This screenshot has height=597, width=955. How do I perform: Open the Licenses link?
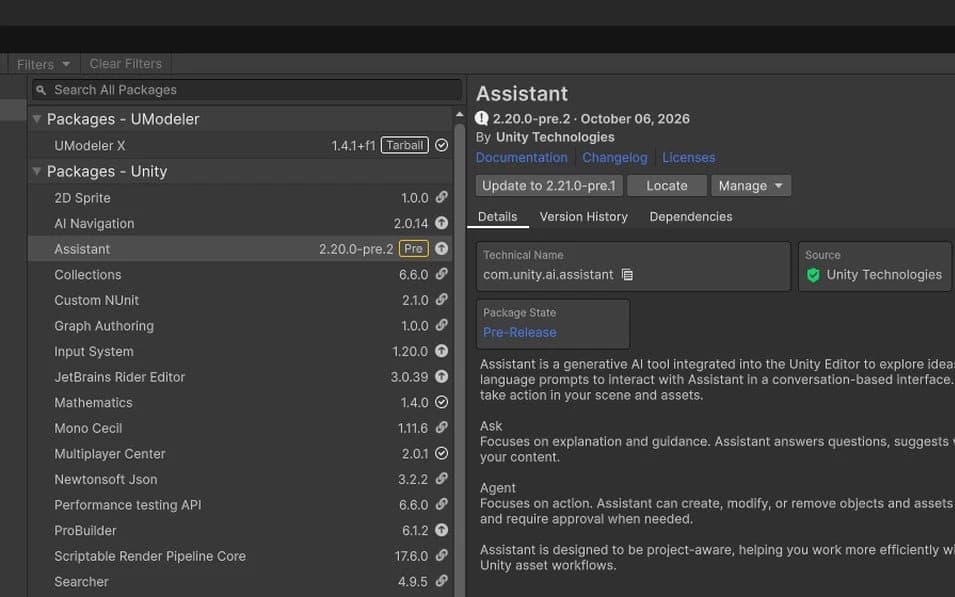(689, 158)
